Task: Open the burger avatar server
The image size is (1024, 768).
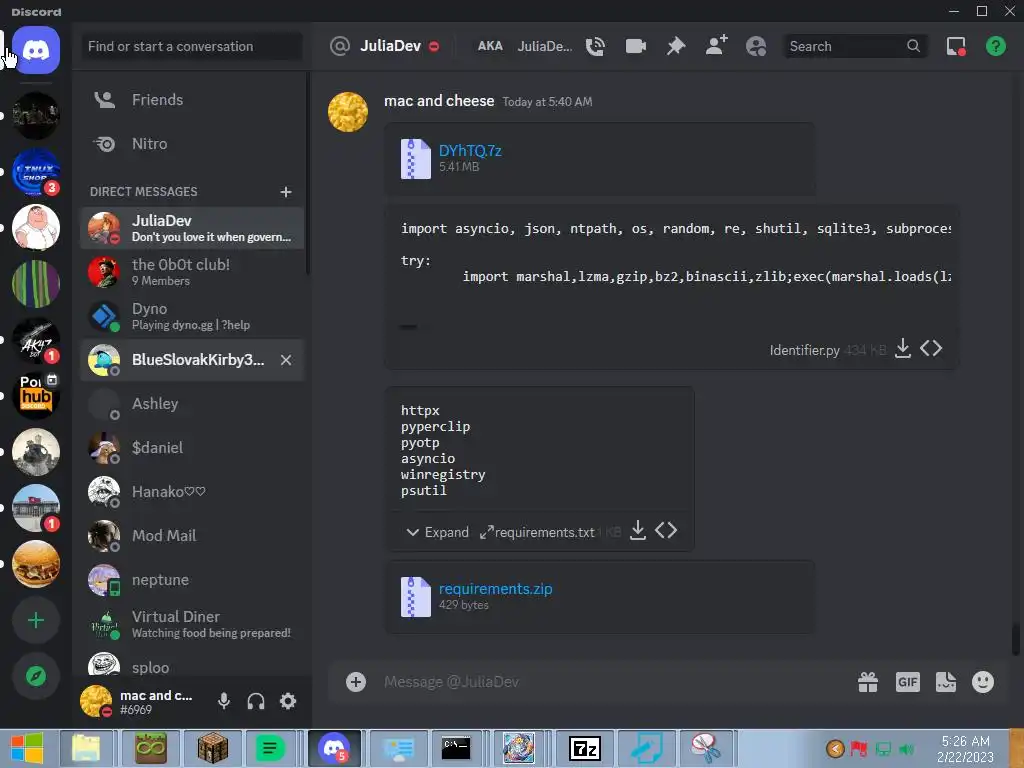Action: pos(36,564)
